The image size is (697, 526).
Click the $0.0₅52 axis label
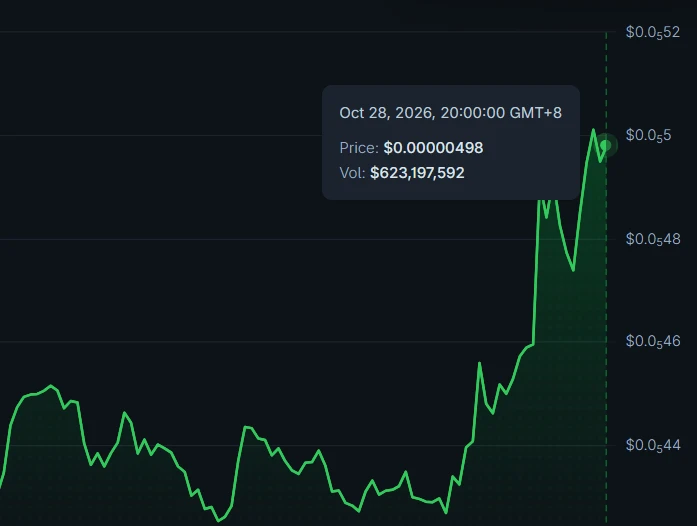653,32
